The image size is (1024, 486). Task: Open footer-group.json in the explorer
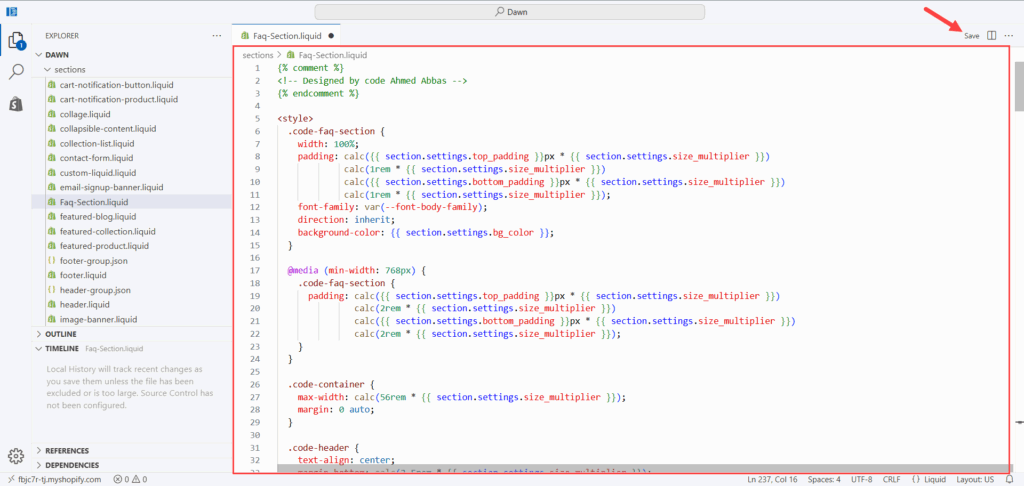click(94, 260)
